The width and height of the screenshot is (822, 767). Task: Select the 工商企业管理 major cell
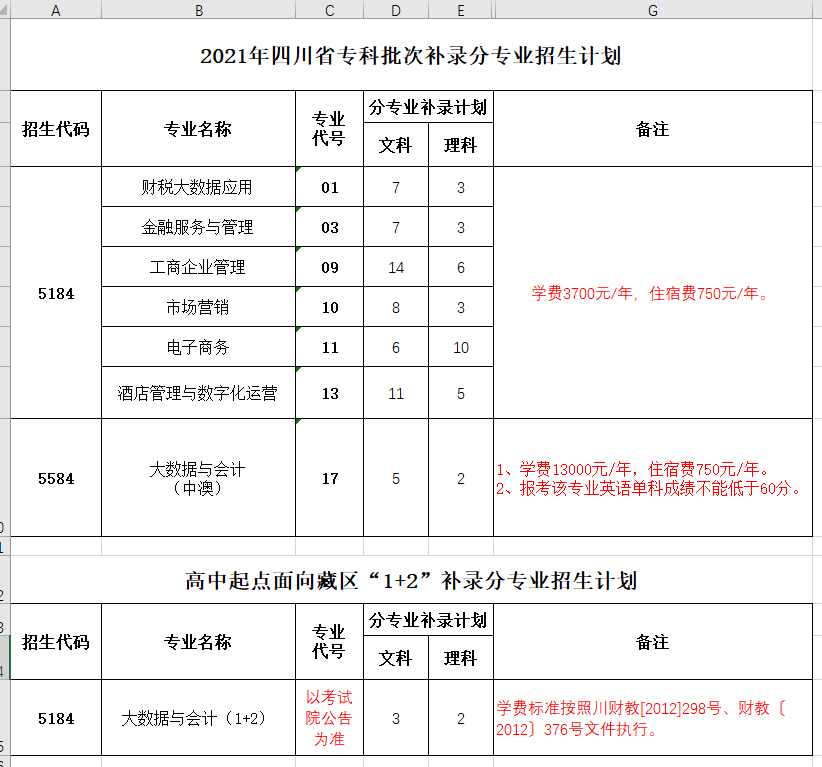pos(198,267)
